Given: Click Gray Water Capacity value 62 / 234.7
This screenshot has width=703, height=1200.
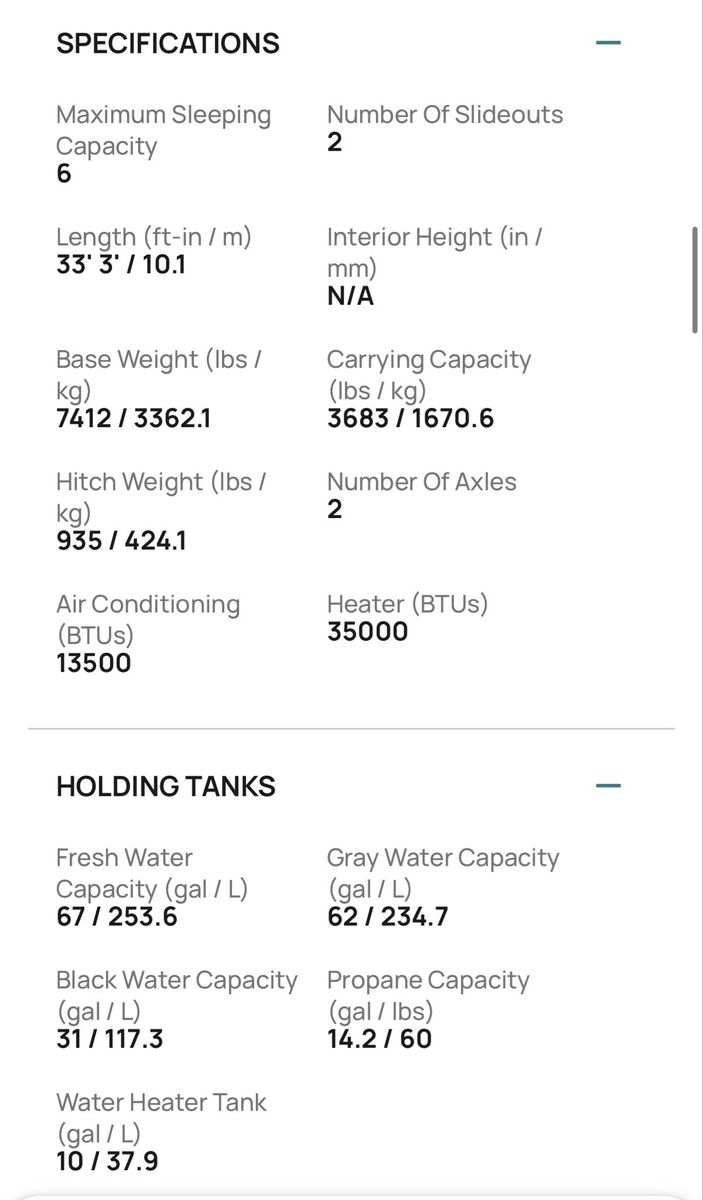Looking at the screenshot, I should coord(388,916).
